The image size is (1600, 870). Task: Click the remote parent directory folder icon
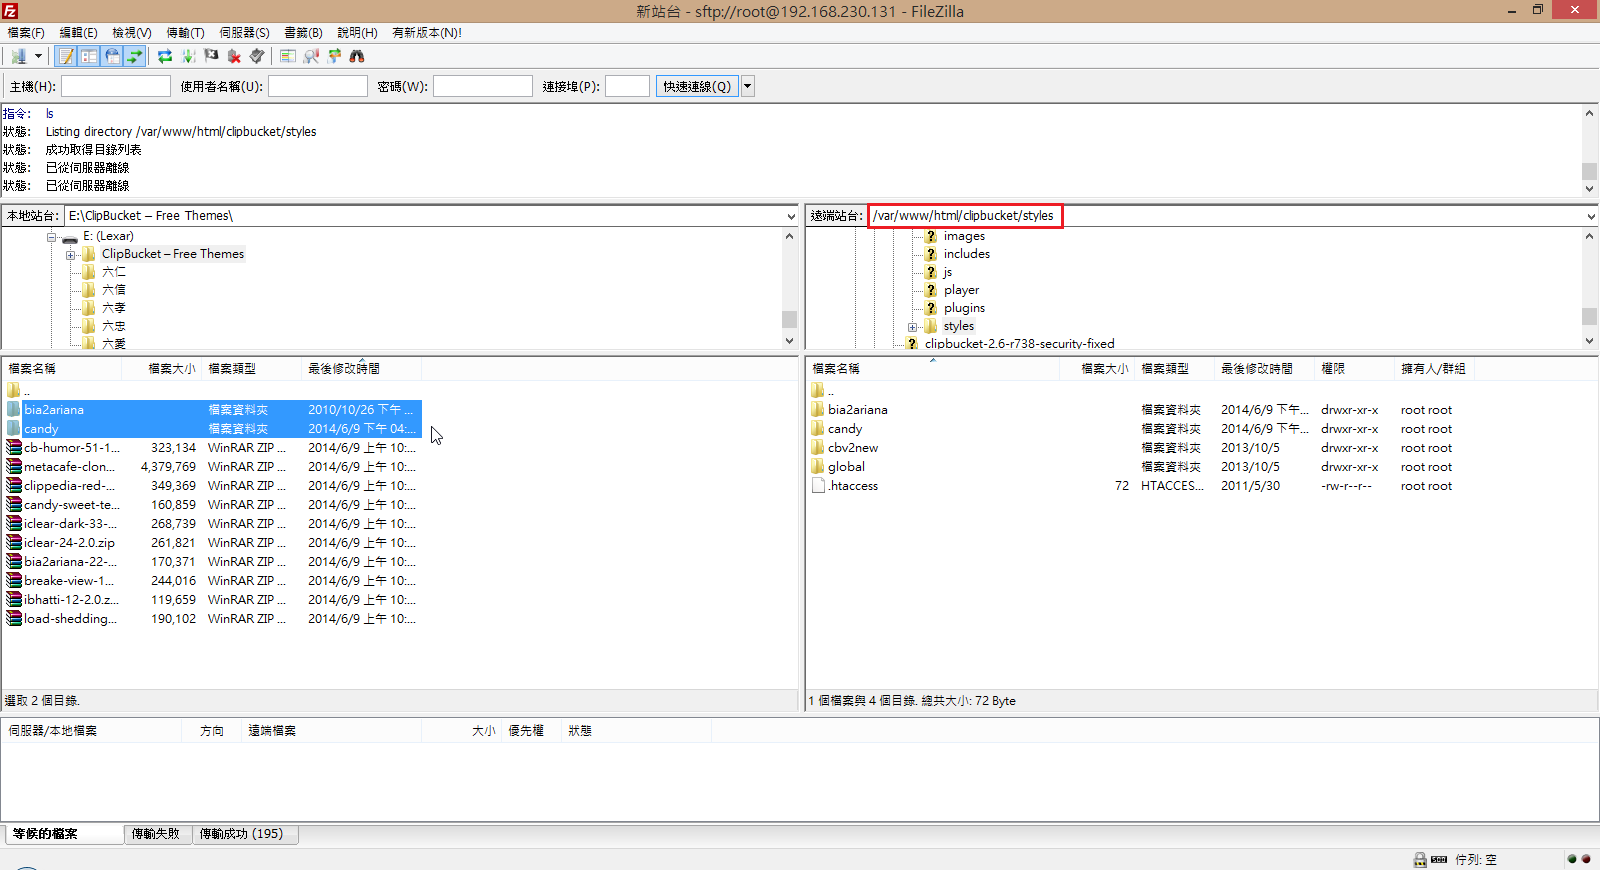click(818, 391)
